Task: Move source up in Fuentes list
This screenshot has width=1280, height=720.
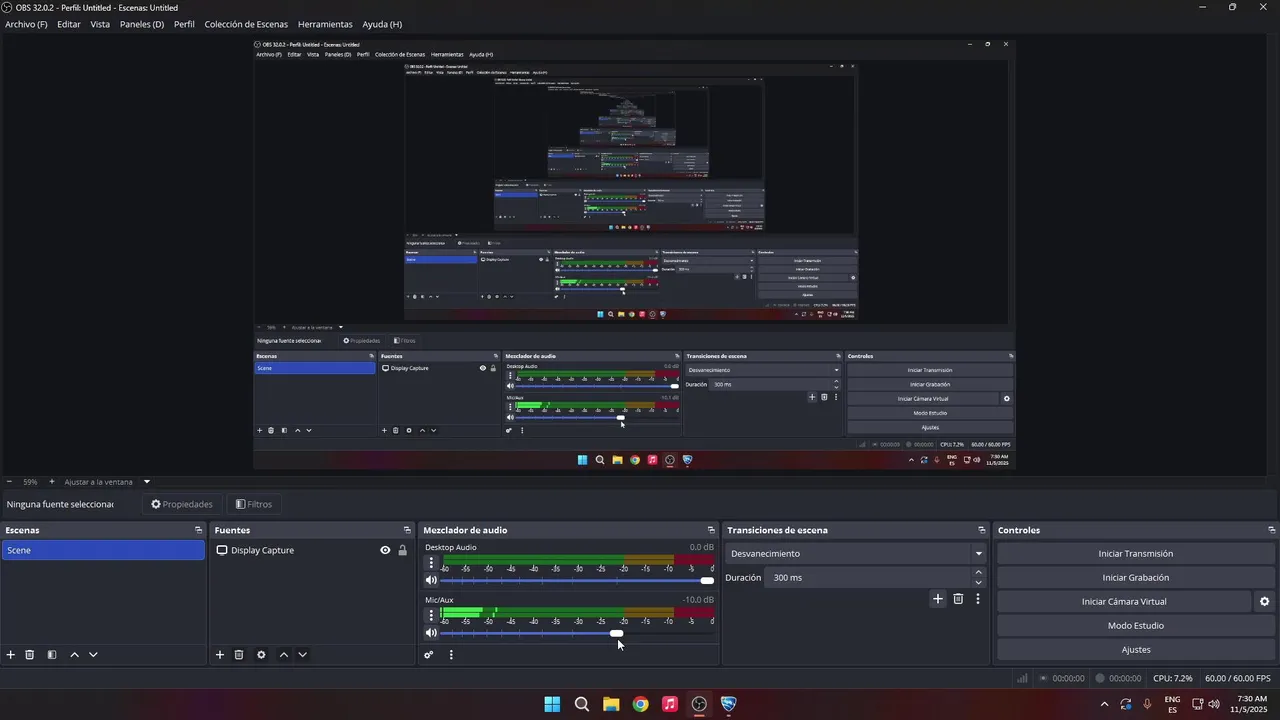Action: point(283,655)
